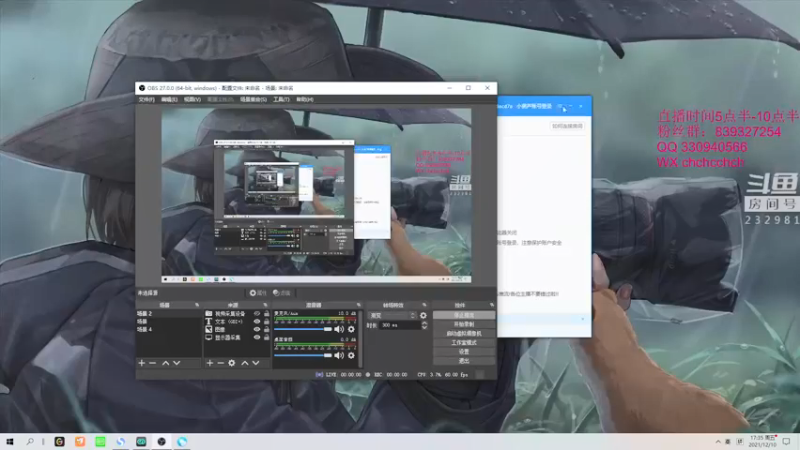Select scene 场景 2 in scene list
The width and height of the screenshot is (800, 450).
point(168,314)
